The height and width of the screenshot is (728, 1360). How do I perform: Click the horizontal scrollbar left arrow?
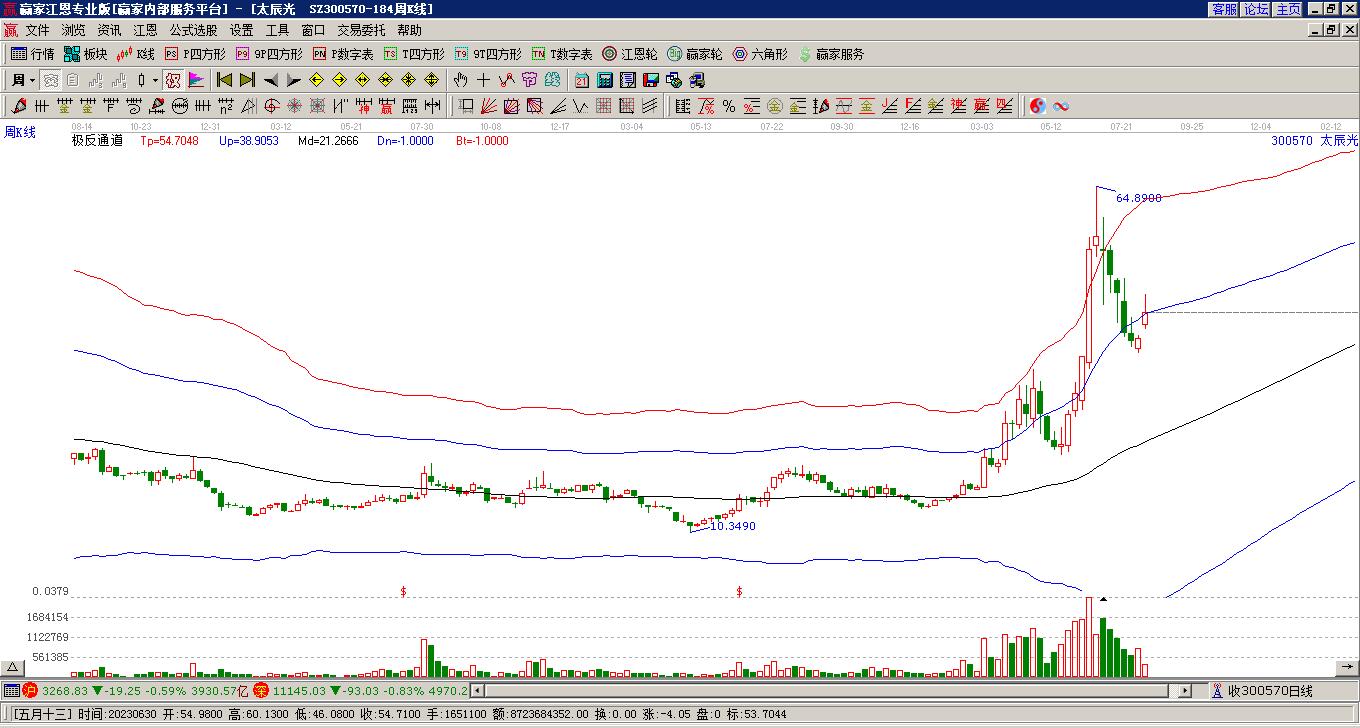[477, 690]
